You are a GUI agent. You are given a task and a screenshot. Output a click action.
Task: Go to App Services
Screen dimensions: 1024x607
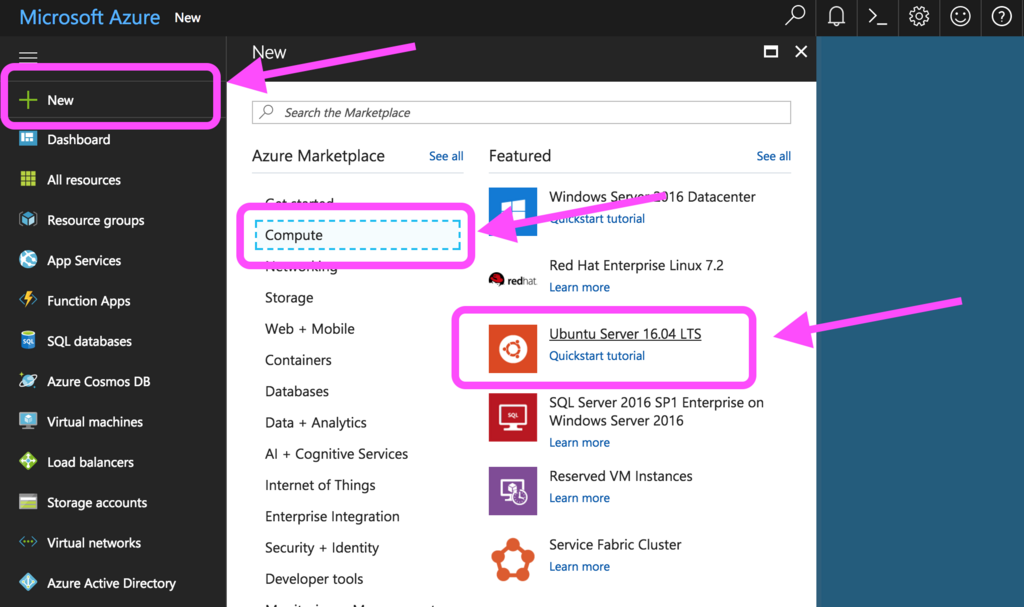click(84, 260)
